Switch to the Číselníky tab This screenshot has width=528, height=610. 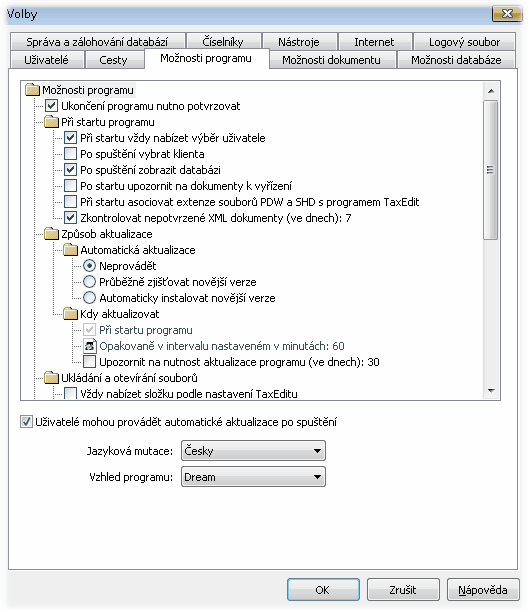(223, 42)
